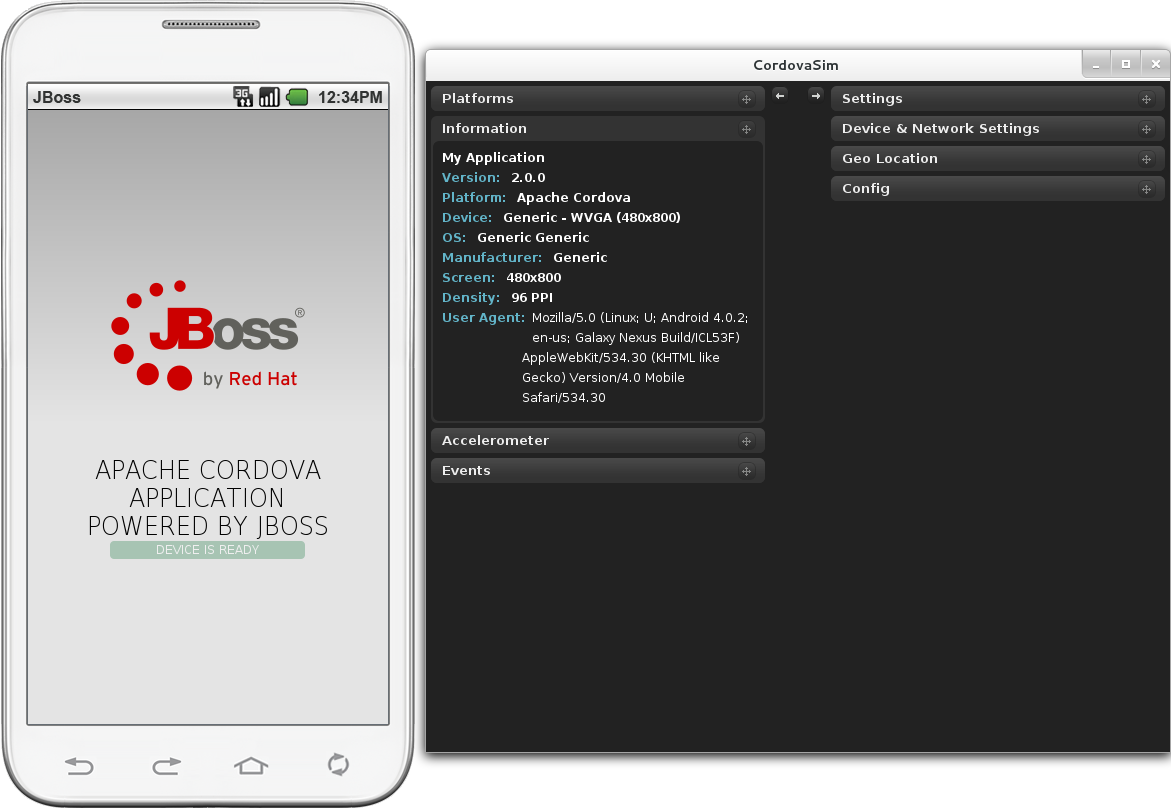Image resolution: width=1171 pixels, height=808 pixels.
Task: Click move handle on Device & Network Settings
Action: coord(1146,129)
